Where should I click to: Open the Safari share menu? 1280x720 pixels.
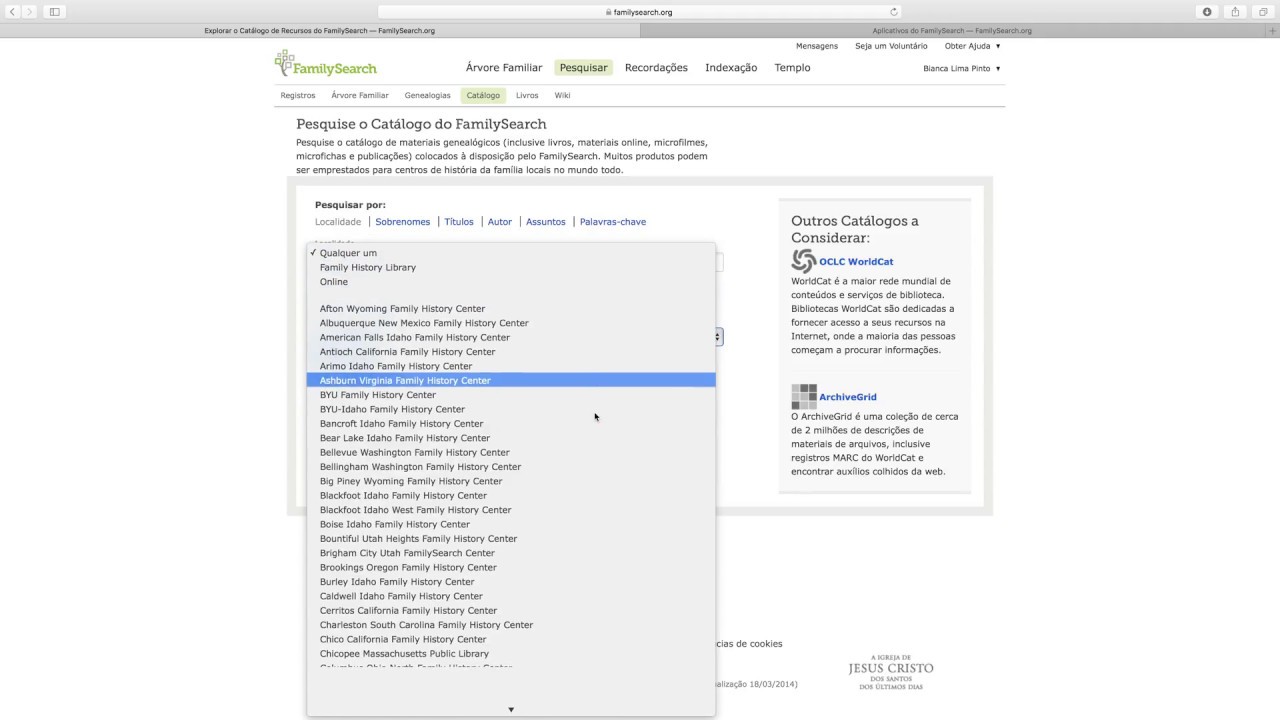click(1235, 12)
